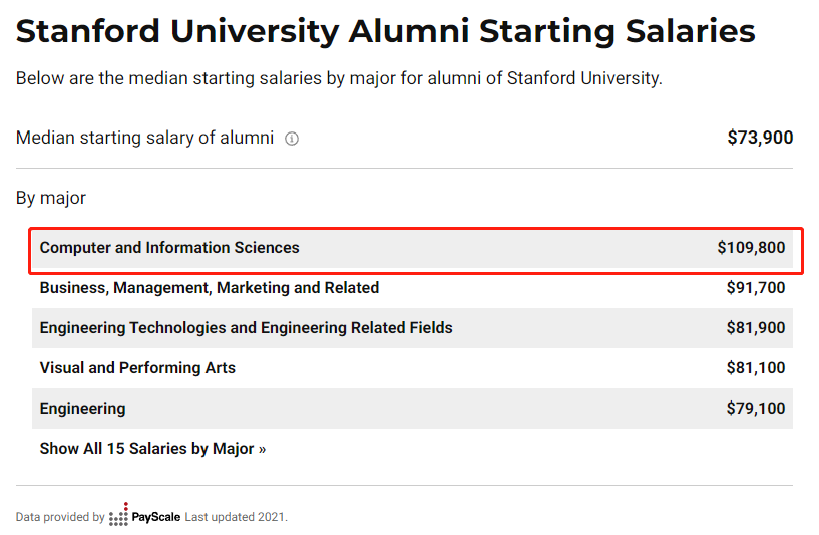Click the $79,100 Engineering salary
Image resolution: width=819 pixels, height=535 pixels.
(x=756, y=409)
